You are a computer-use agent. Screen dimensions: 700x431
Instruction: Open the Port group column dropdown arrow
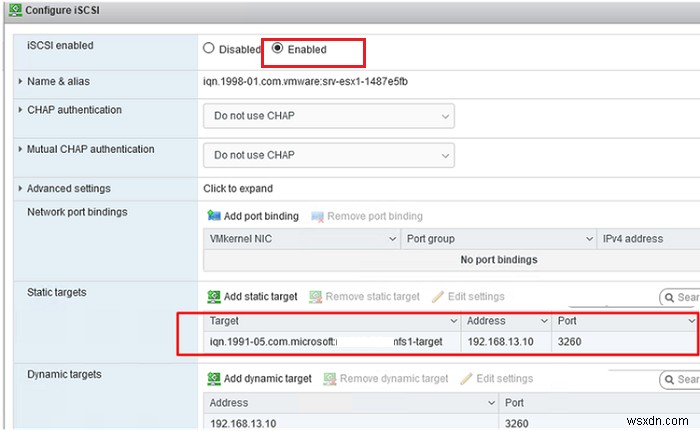(589, 239)
